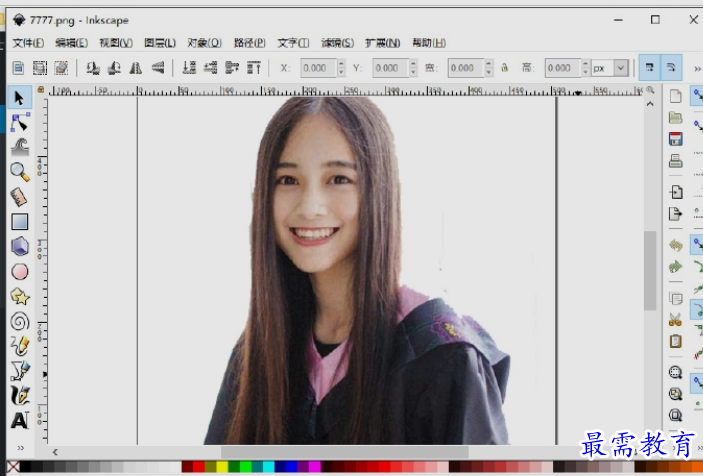Select the Spiral tool
The image size is (703, 476).
(x=20, y=321)
